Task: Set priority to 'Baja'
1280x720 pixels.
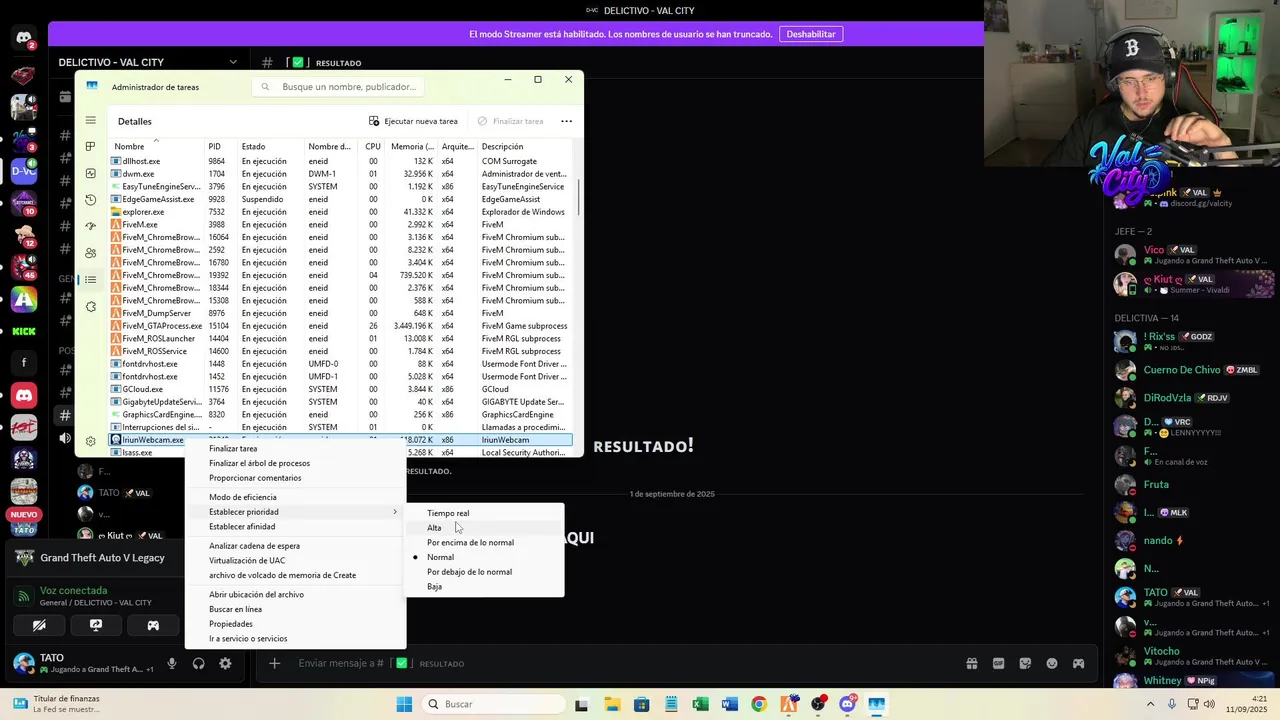Action: coord(484,587)
